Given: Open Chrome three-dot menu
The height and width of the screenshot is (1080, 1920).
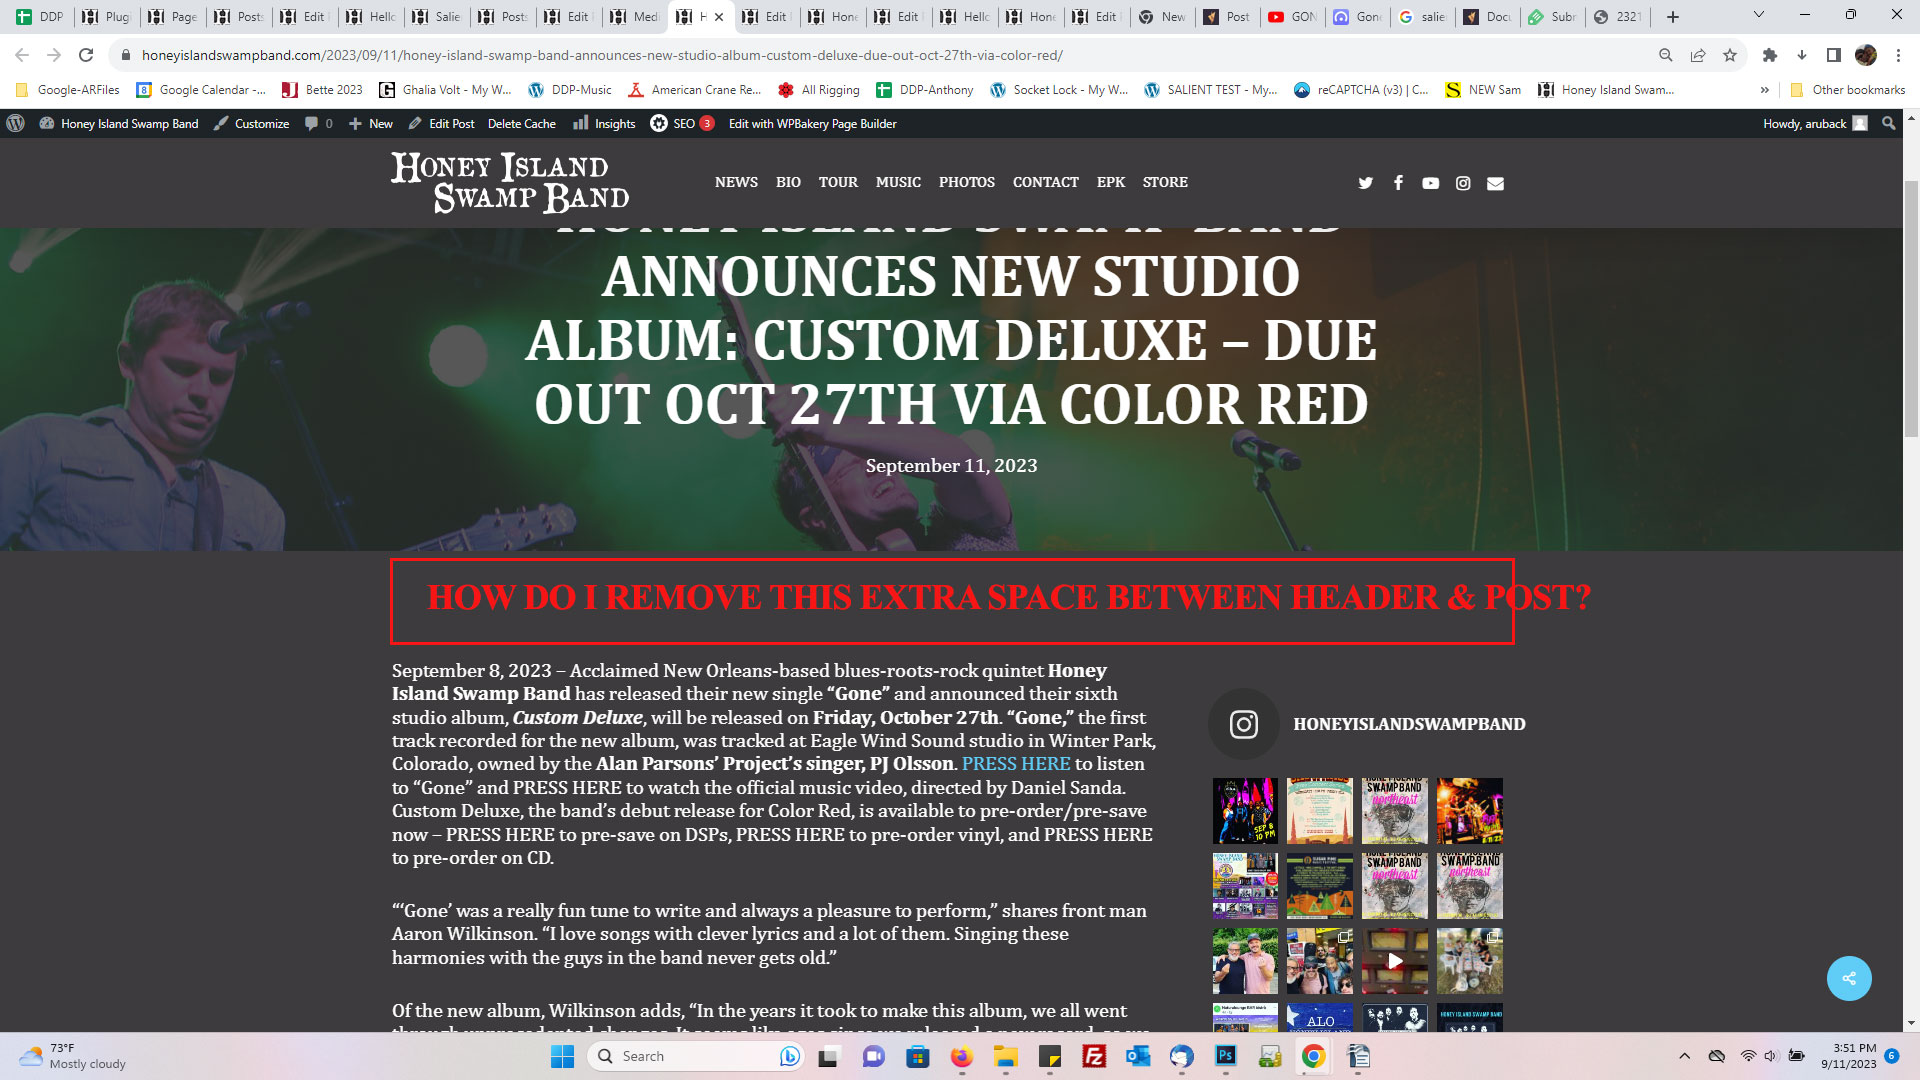Looking at the screenshot, I should (x=1899, y=55).
